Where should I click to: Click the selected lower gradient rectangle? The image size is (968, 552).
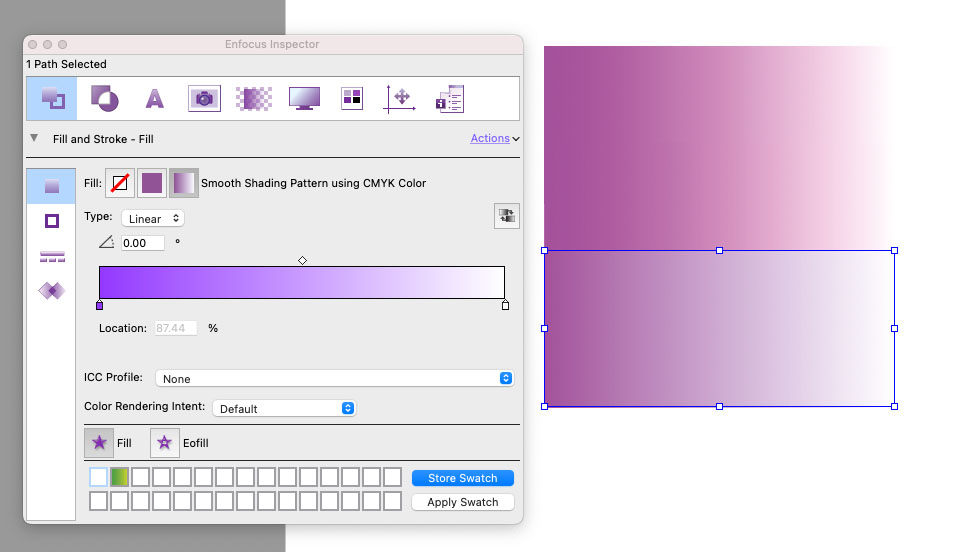(719, 328)
